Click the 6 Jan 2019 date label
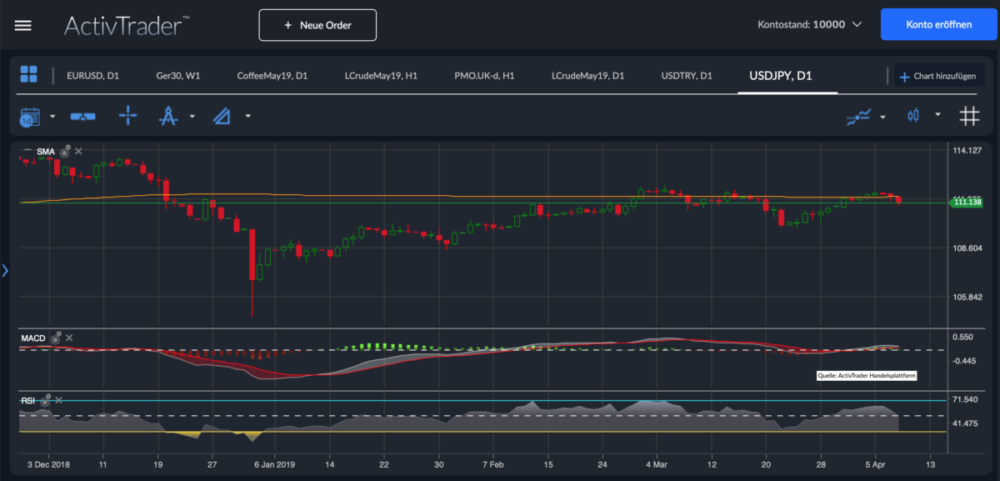Viewport: 1000px width, 481px height. (275, 465)
